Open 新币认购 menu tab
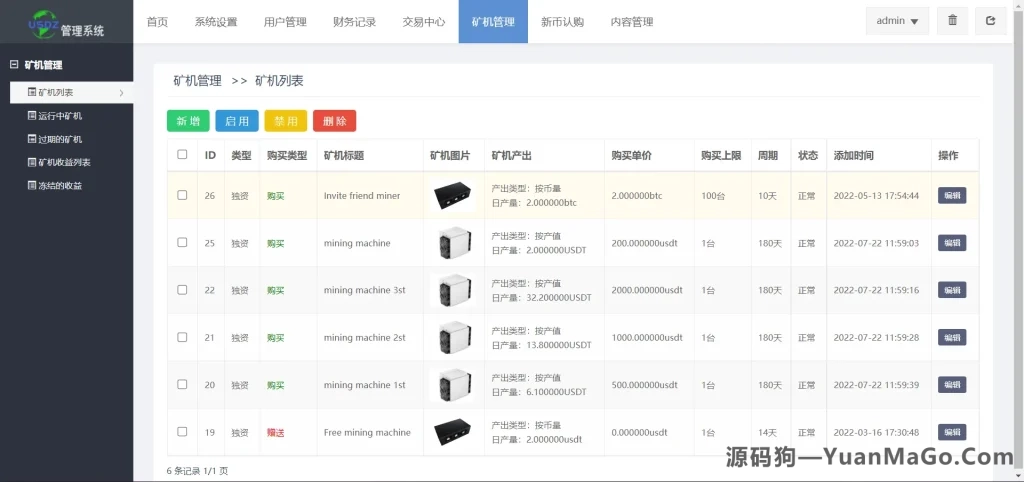Image resolution: width=1024 pixels, height=482 pixels. coord(562,22)
